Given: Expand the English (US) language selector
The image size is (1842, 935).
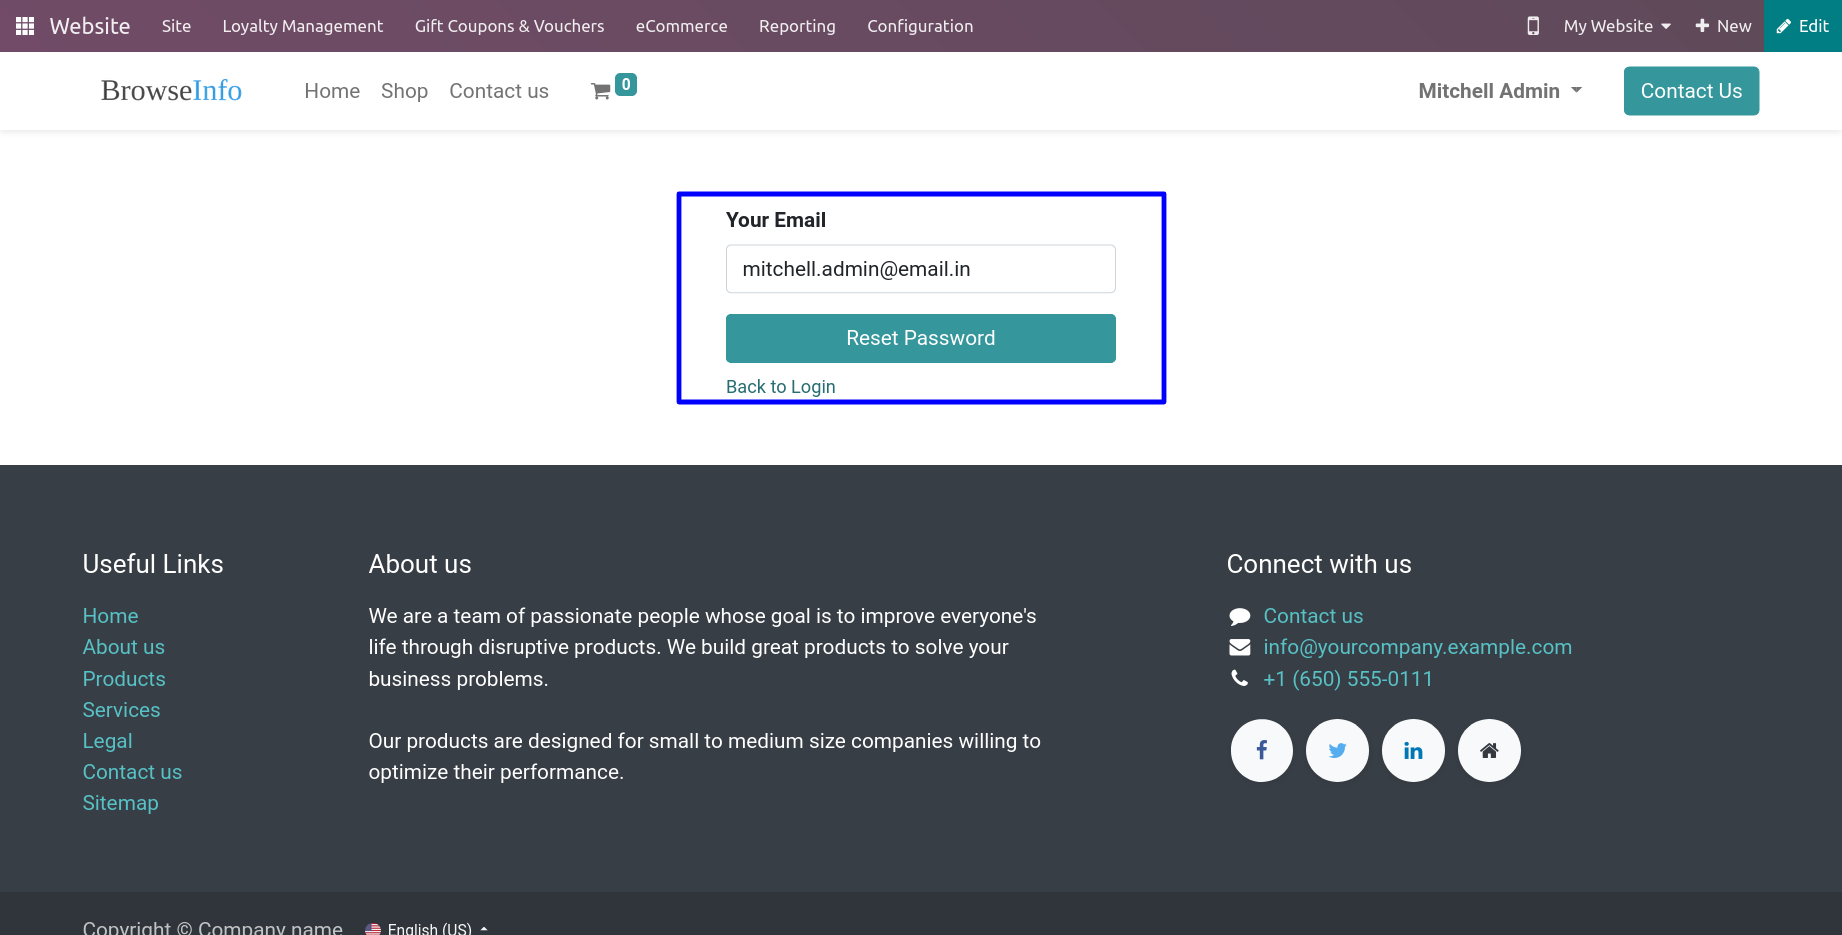Looking at the screenshot, I should click(427, 928).
